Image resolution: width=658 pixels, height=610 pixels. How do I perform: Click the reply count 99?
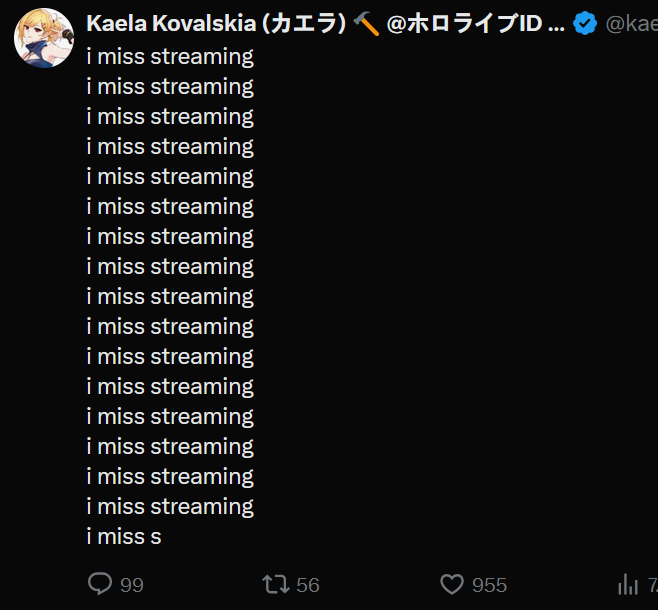click(132, 585)
